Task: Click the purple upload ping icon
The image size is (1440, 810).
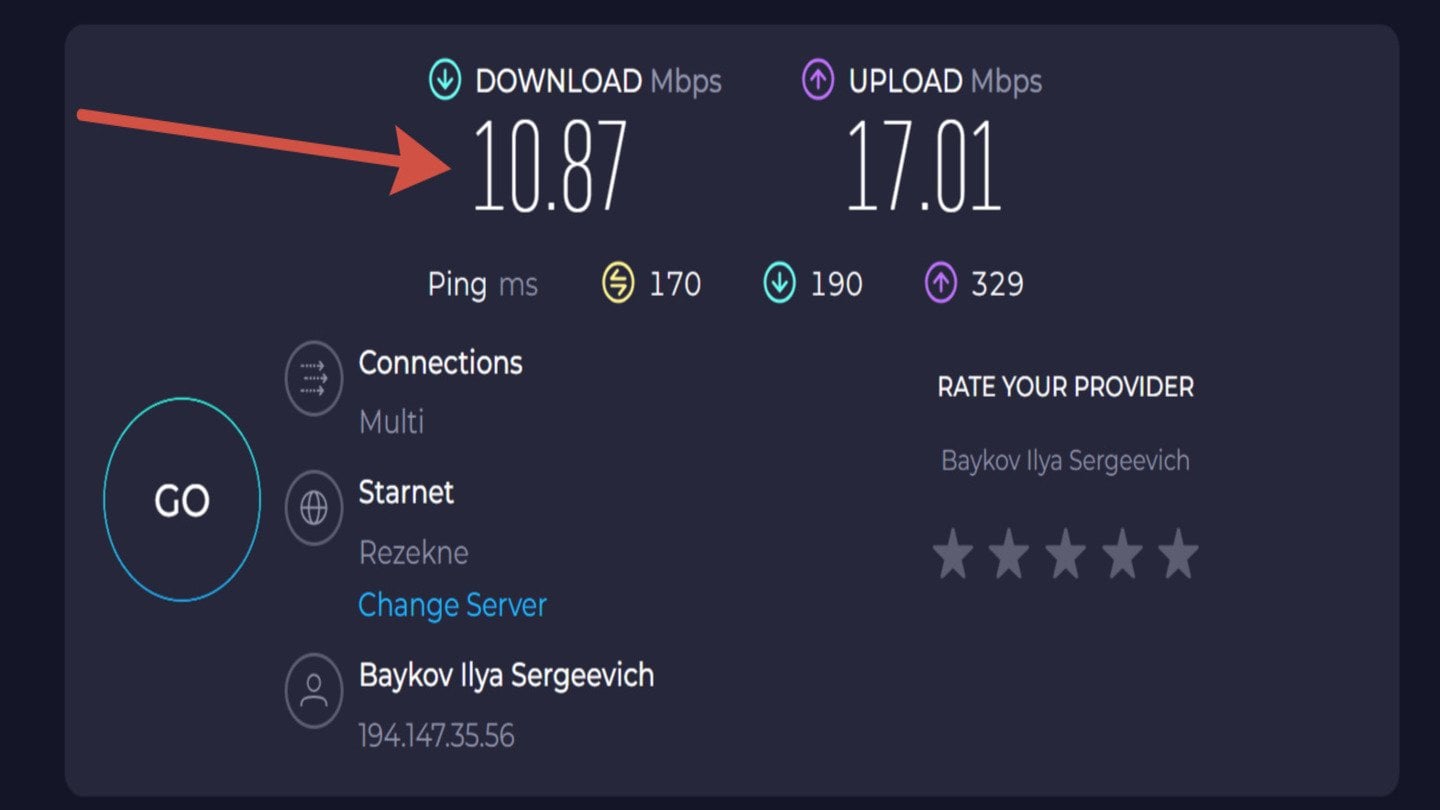Action: click(940, 284)
